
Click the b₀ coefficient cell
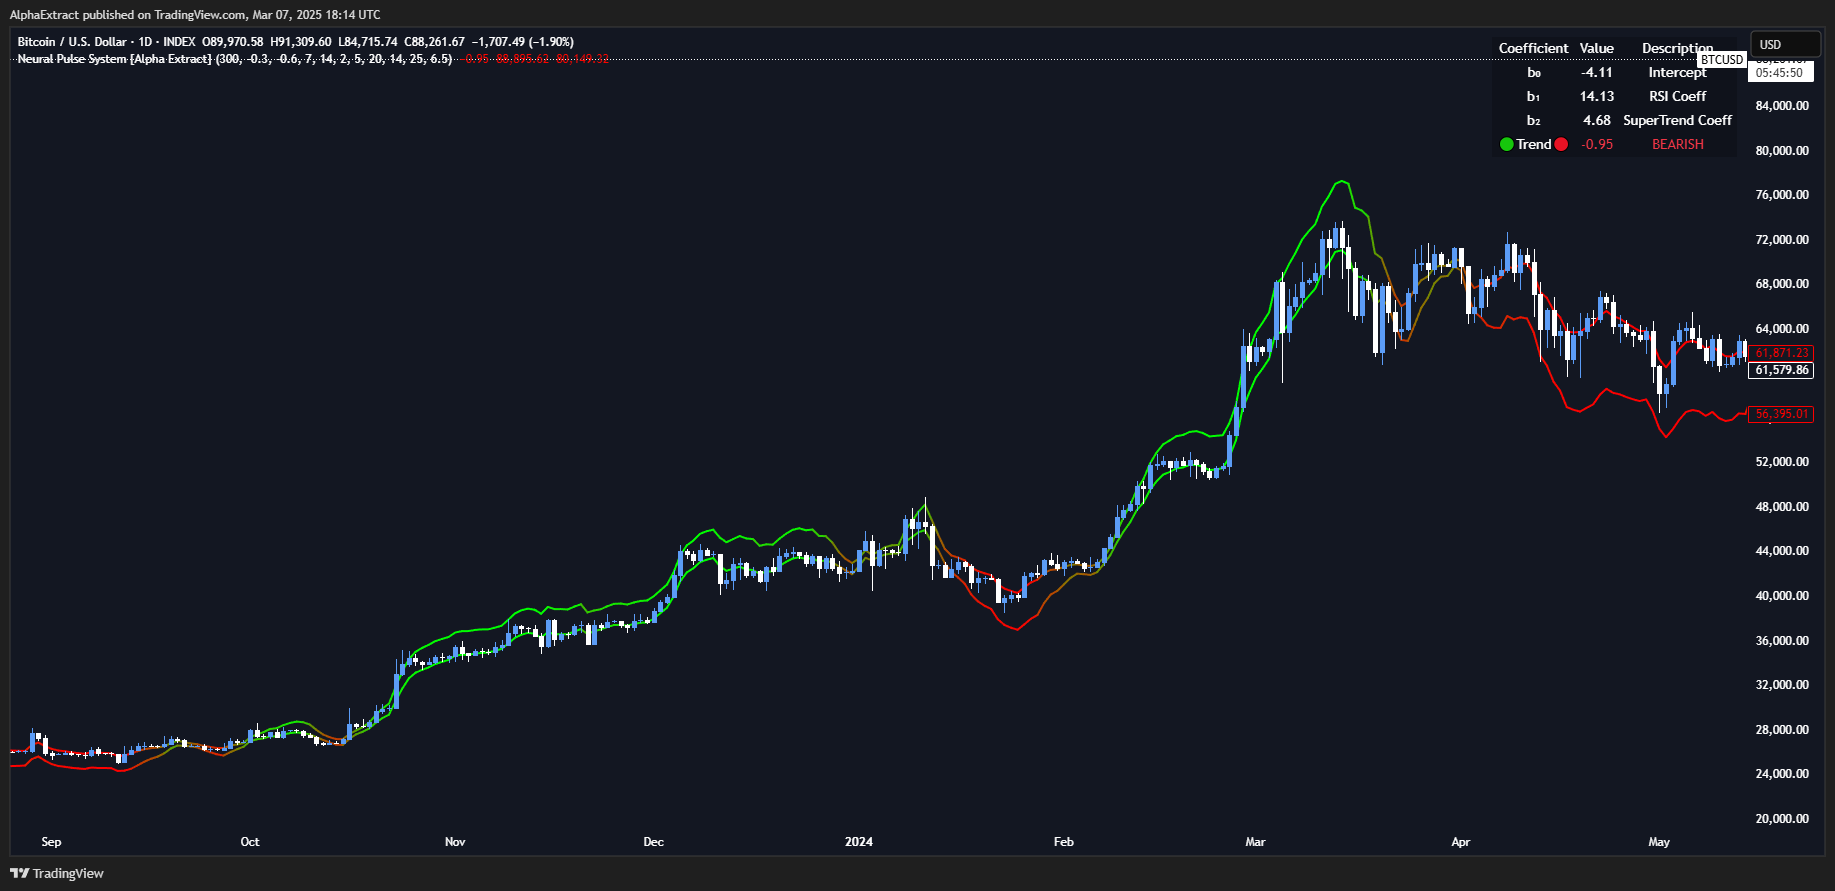[x=1534, y=72]
